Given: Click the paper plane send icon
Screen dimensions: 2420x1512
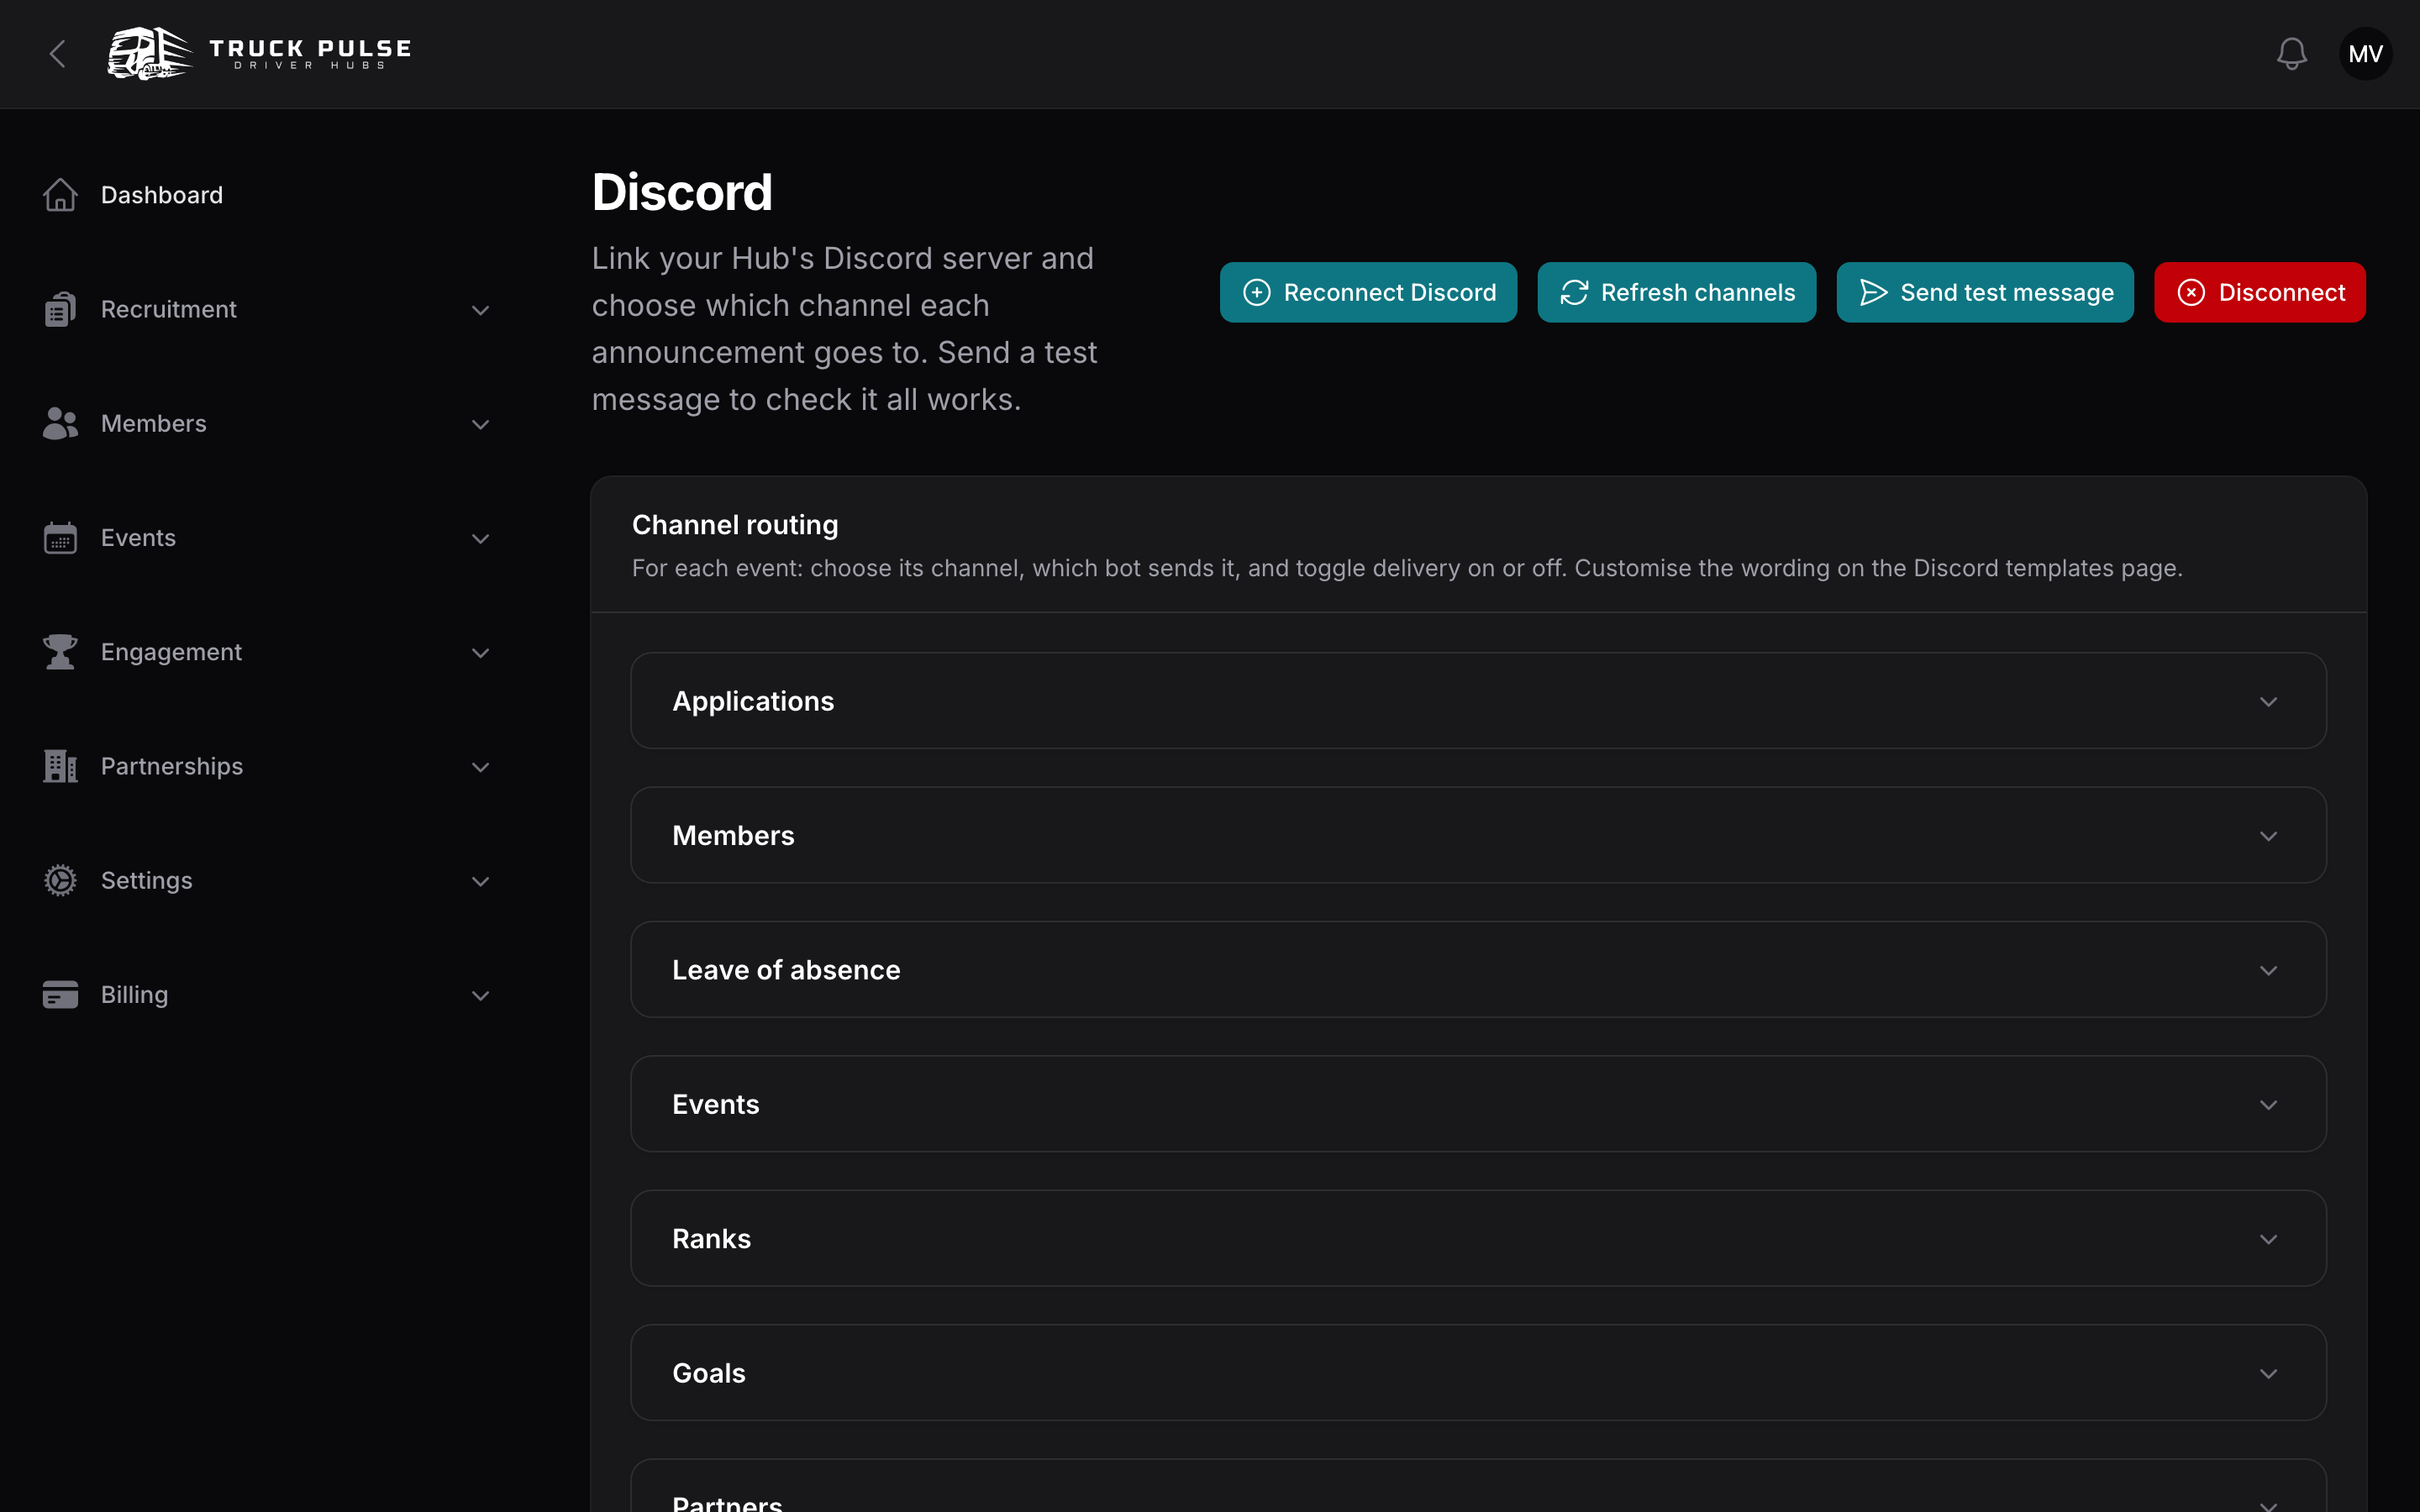Looking at the screenshot, I should pyautogui.click(x=1873, y=292).
